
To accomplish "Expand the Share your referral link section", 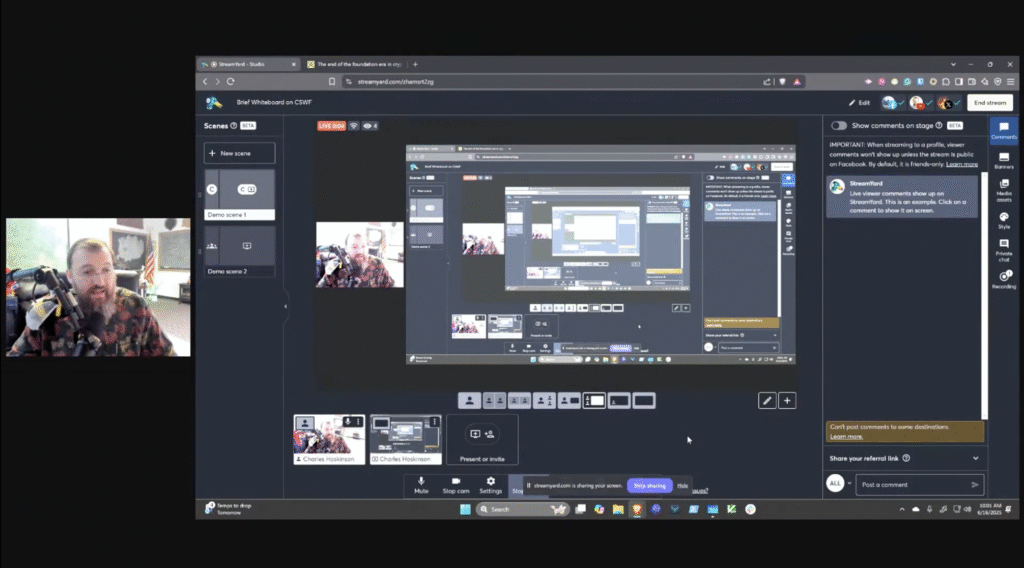I will [x=975, y=458].
